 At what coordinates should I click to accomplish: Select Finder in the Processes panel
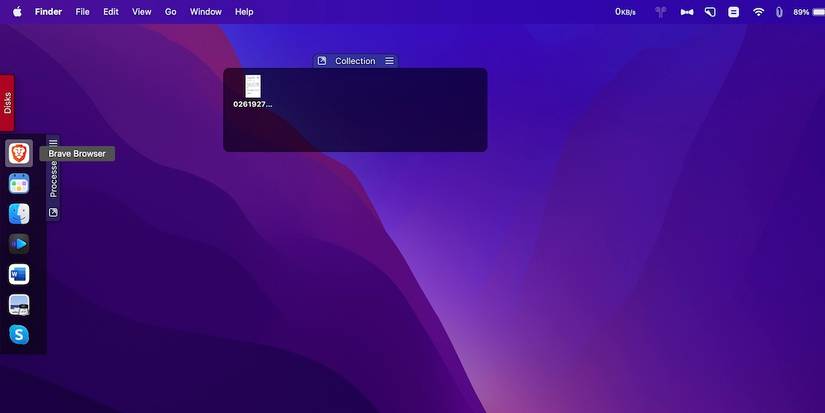pos(19,214)
